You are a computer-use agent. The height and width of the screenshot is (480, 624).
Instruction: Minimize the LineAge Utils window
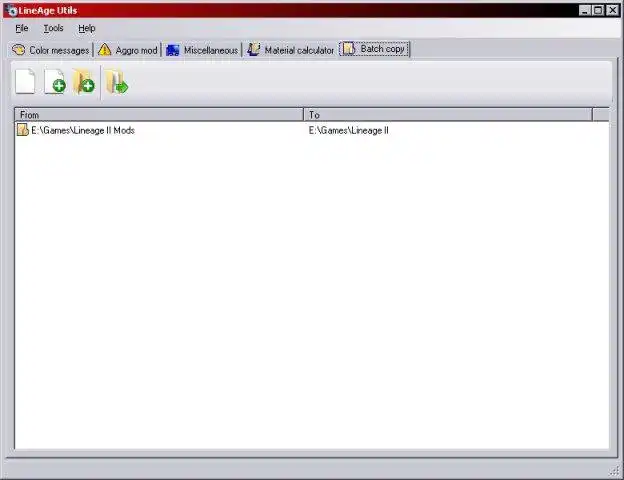(584, 10)
